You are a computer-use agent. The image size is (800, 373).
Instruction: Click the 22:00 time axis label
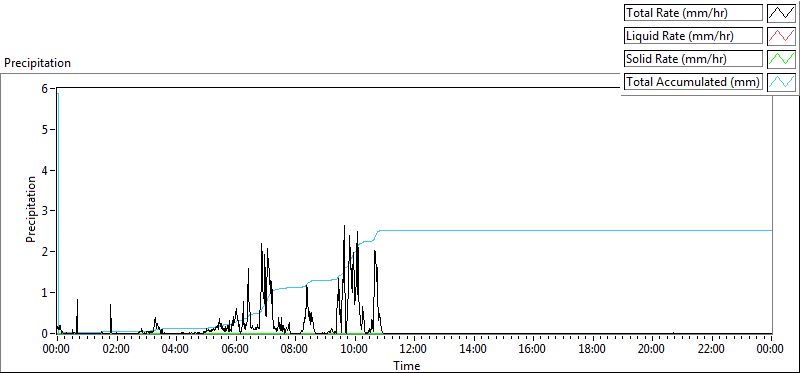tap(711, 350)
